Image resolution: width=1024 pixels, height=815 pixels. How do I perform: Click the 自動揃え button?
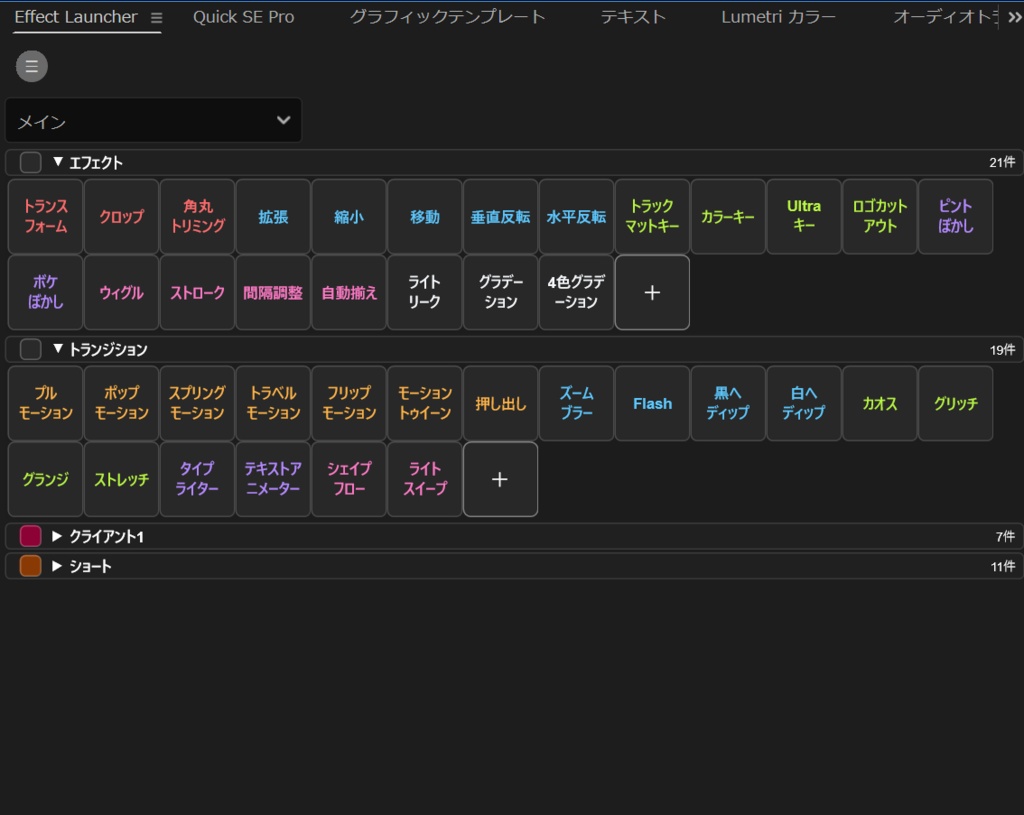pyautogui.click(x=349, y=292)
